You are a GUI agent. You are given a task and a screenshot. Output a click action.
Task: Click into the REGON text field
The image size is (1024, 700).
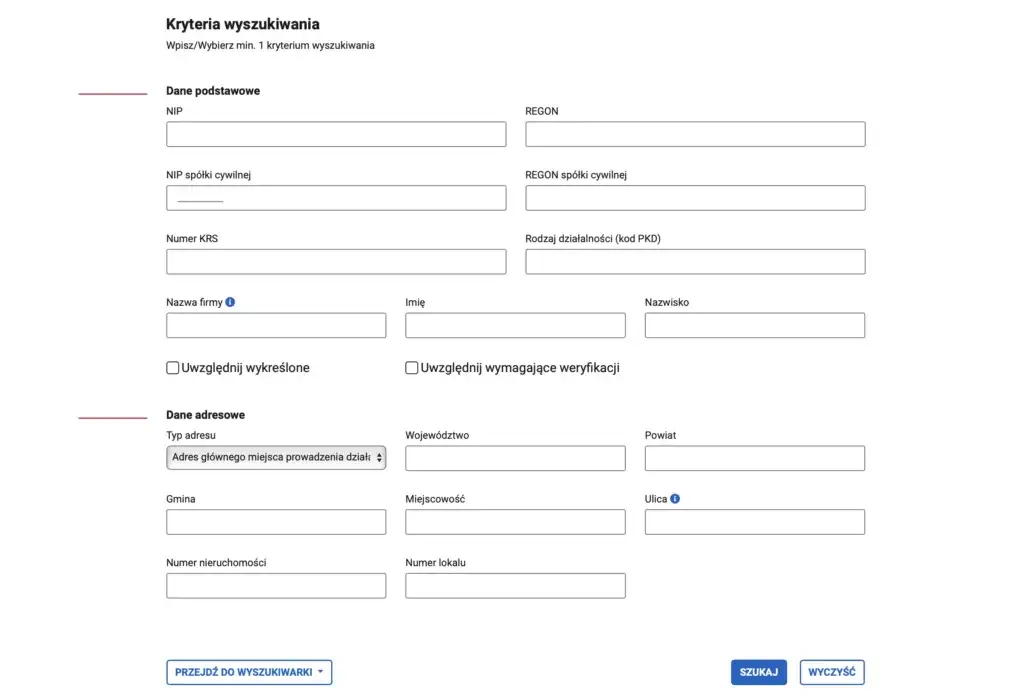(x=695, y=134)
